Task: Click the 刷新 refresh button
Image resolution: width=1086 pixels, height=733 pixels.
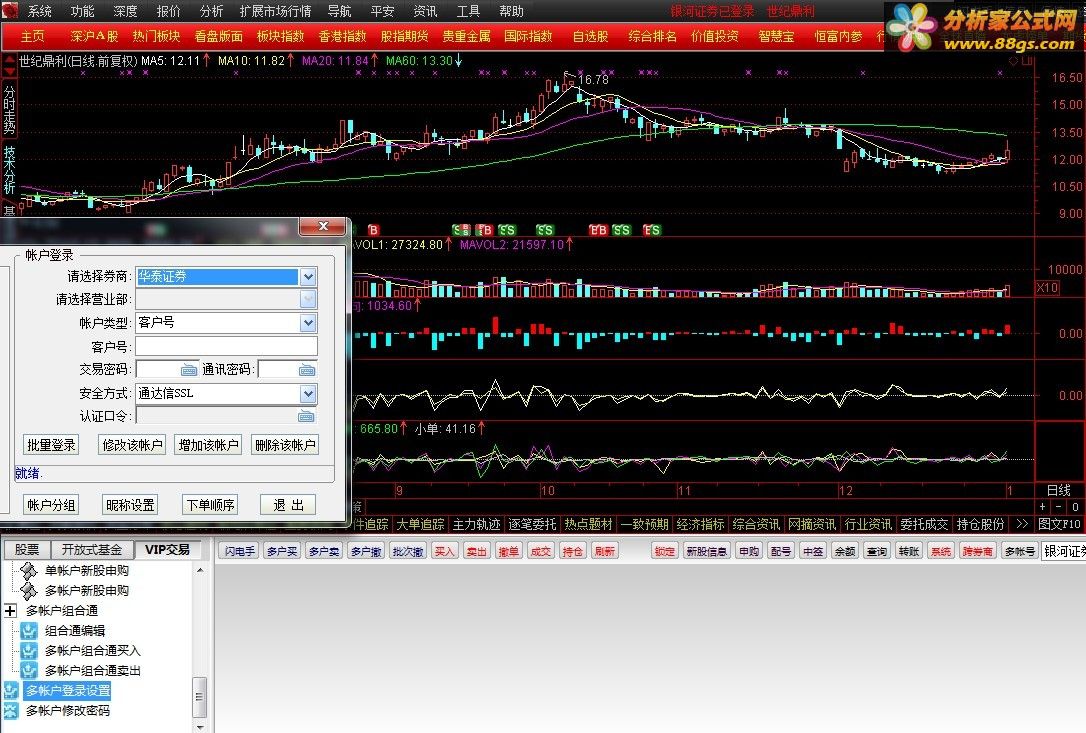Action: click(x=604, y=551)
